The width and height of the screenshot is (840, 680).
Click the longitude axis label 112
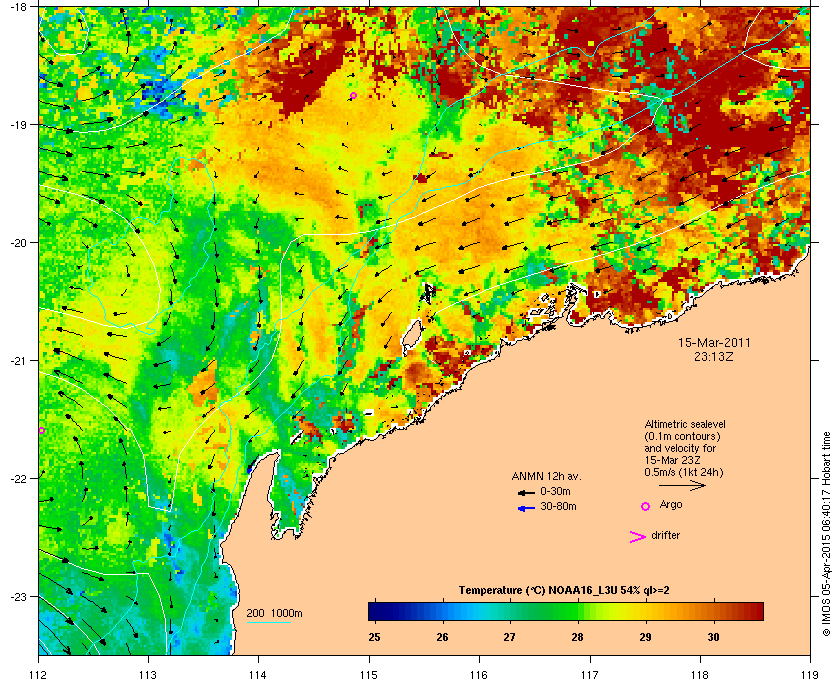39,674
